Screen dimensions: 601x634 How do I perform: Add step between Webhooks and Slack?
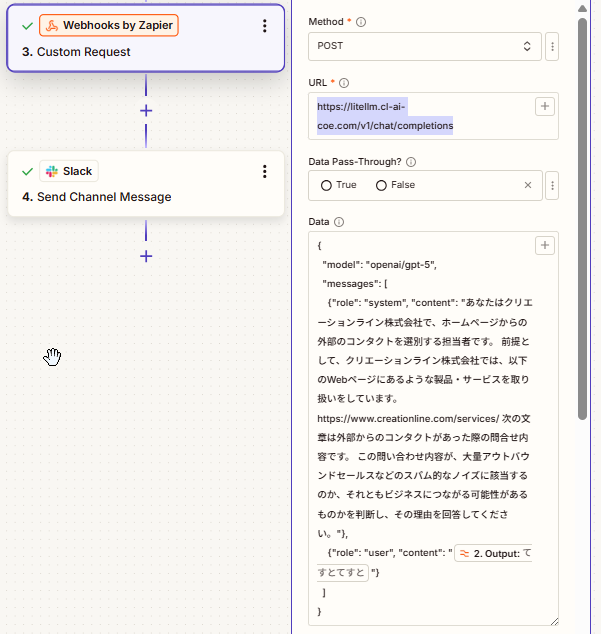click(x=146, y=110)
